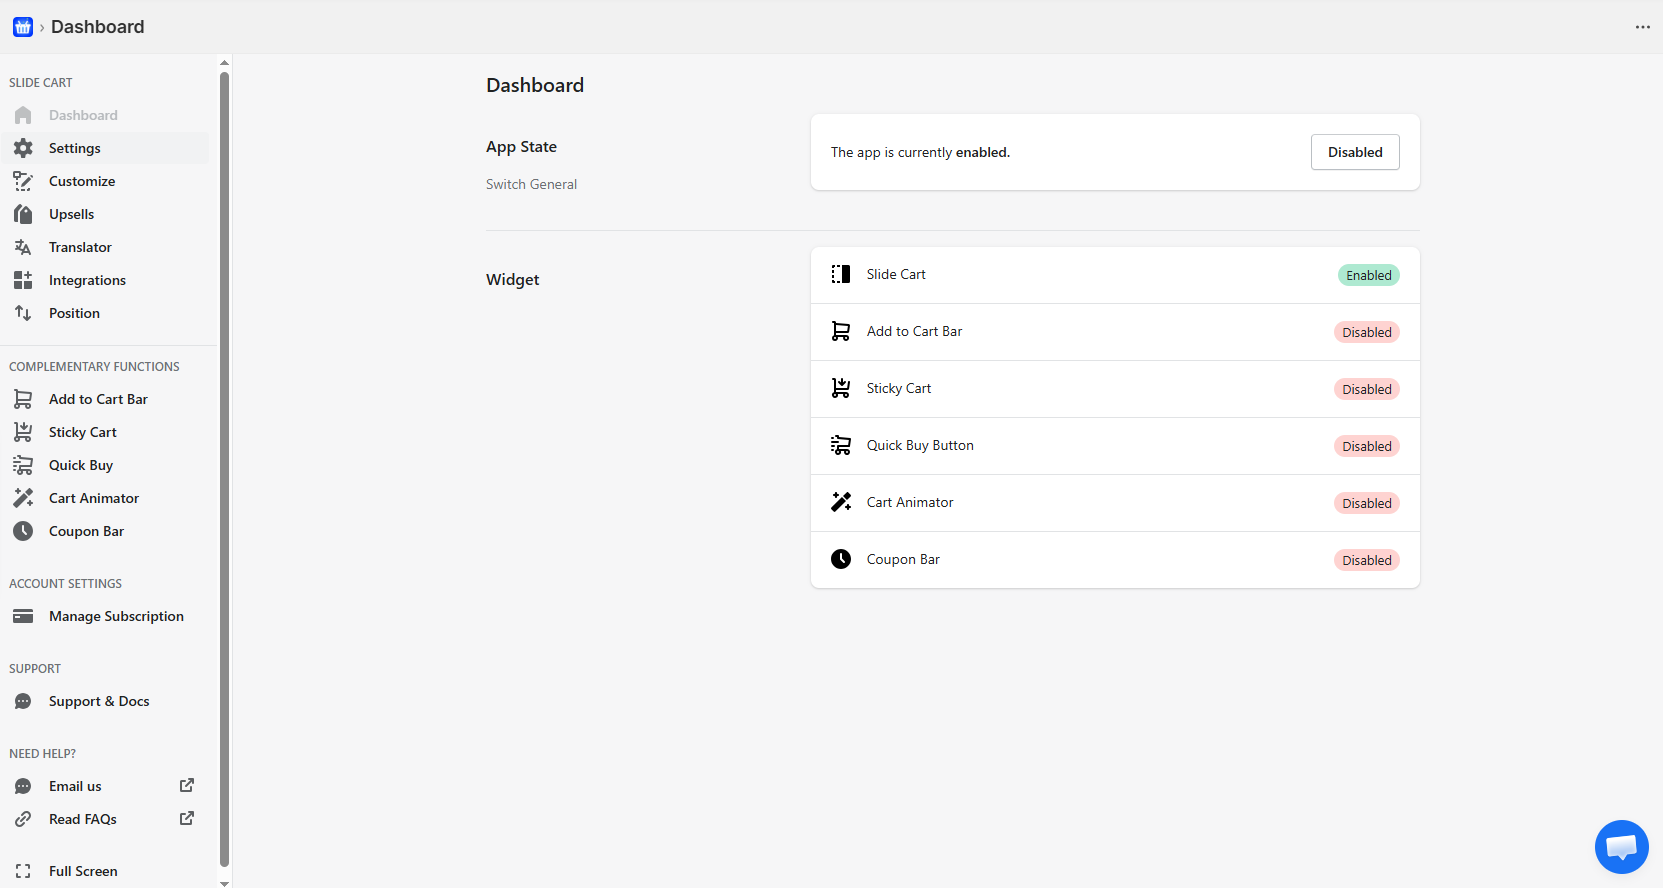Viewport: 1663px width, 888px height.
Task: Open the three-dots more options menu
Action: [1643, 27]
